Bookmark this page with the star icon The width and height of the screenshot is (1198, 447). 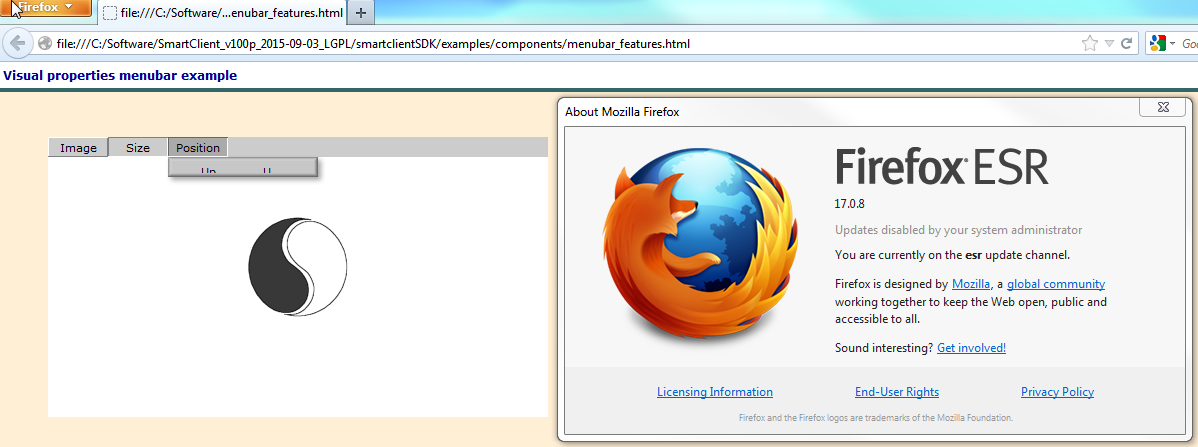[x=1089, y=44]
